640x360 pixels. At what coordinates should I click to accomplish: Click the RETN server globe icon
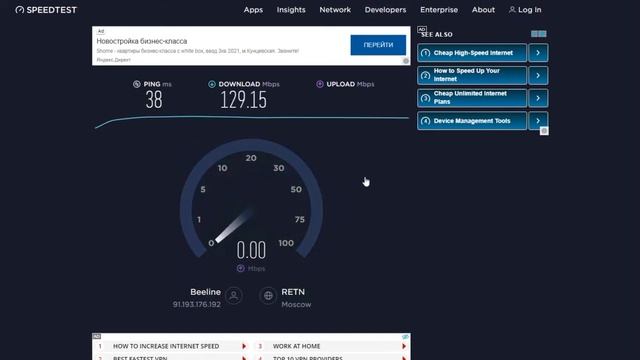pyautogui.click(x=268, y=296)
